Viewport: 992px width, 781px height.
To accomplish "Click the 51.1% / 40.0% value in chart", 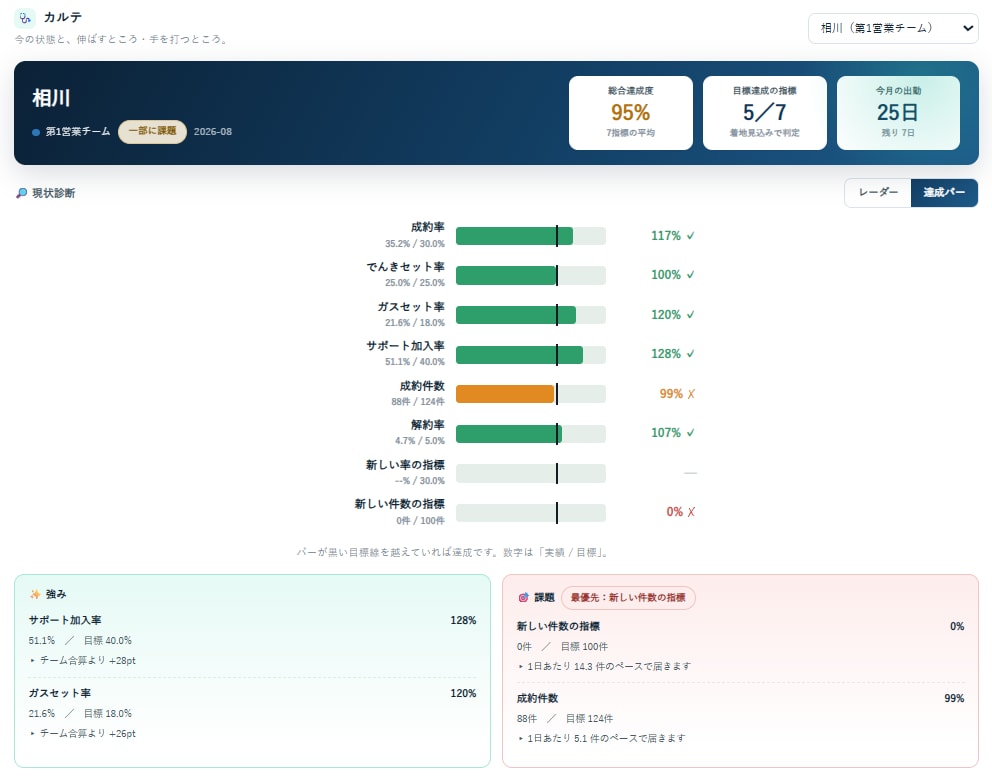I will coord(414,362).
